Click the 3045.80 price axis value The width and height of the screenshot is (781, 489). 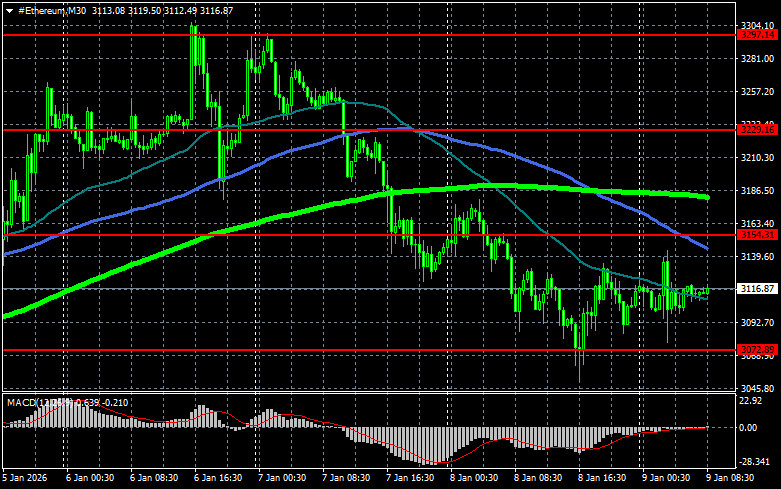tap(757, 388)
